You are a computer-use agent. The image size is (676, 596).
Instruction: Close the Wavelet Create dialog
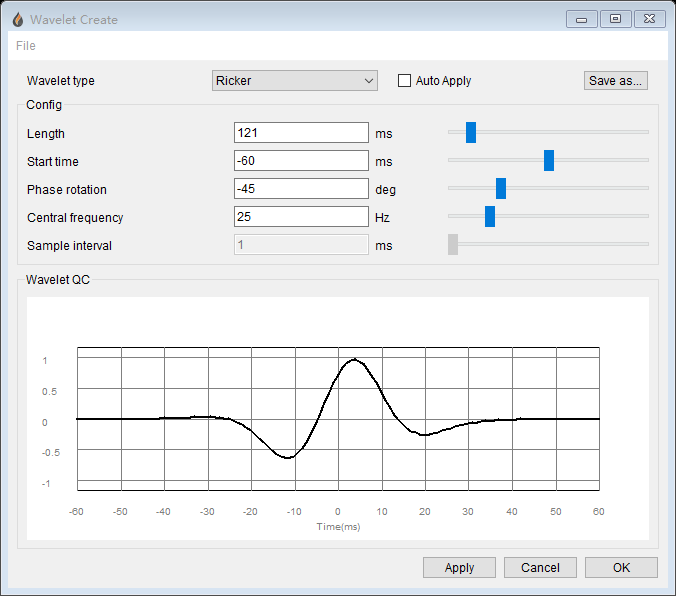tap(649, 18)
